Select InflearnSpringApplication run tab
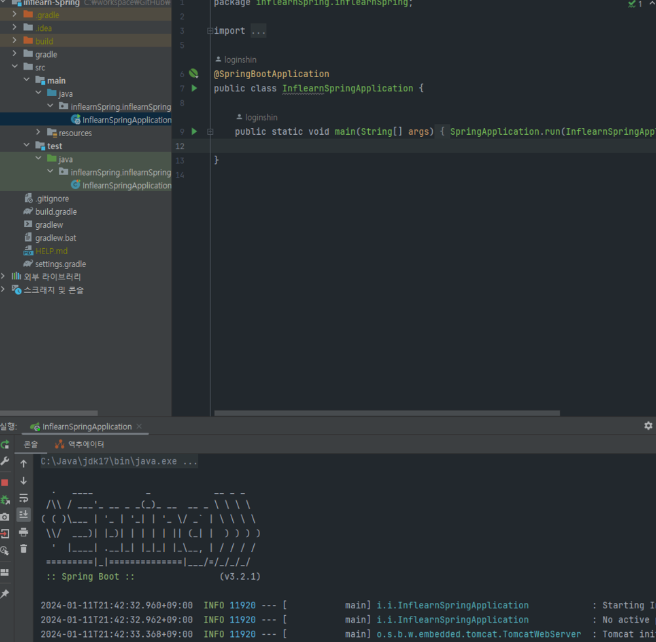Screen dimensions: 656x642 [87, 427]
